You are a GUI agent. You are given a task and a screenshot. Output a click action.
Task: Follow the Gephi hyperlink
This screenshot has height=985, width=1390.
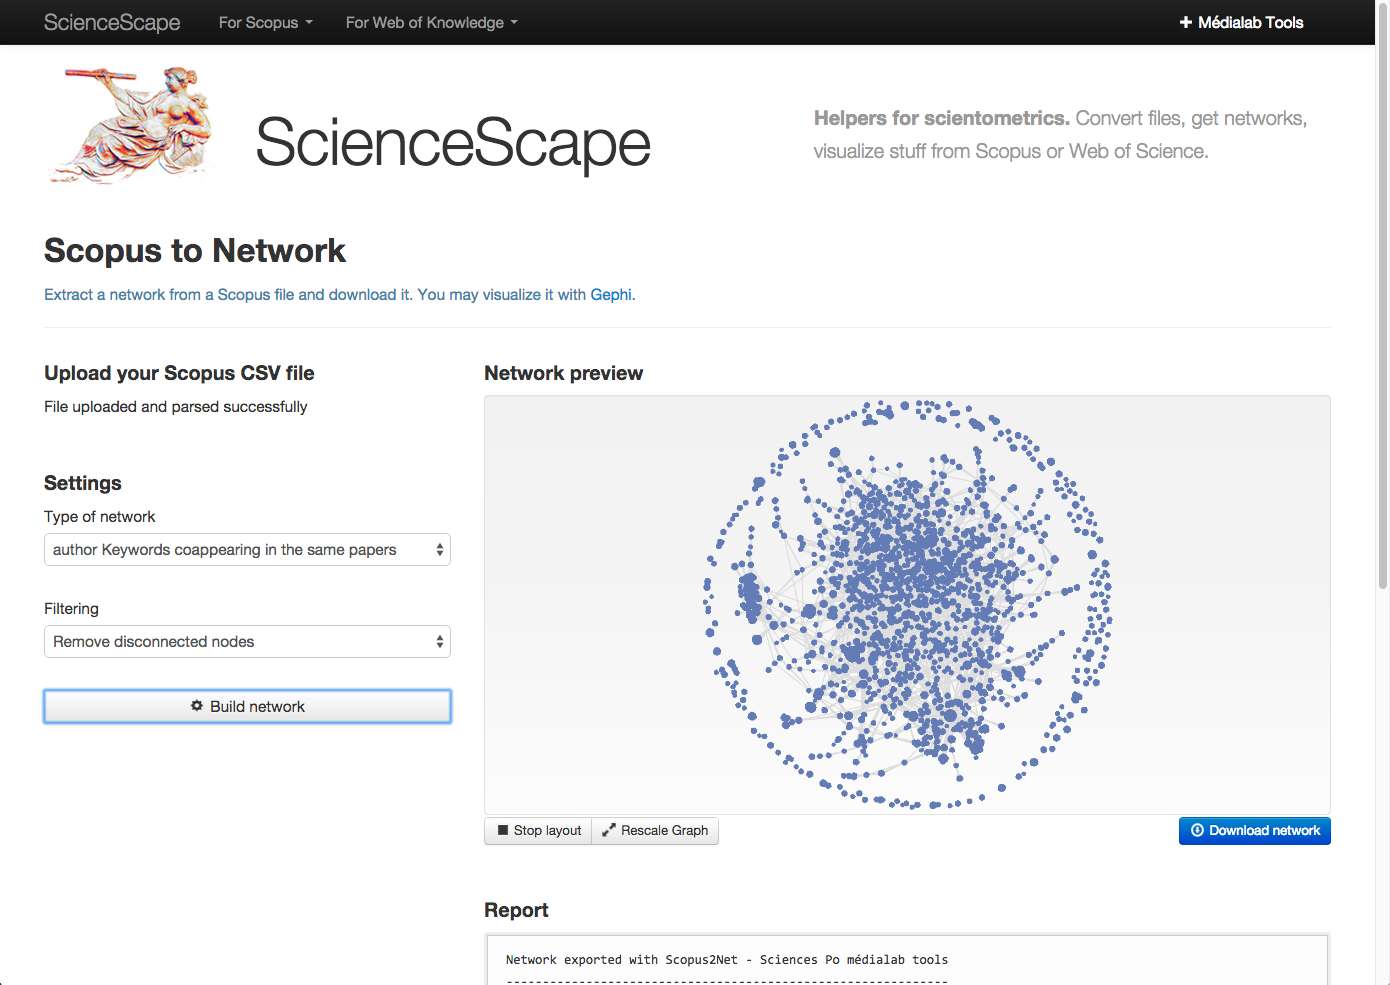click(x=611, y=294)
